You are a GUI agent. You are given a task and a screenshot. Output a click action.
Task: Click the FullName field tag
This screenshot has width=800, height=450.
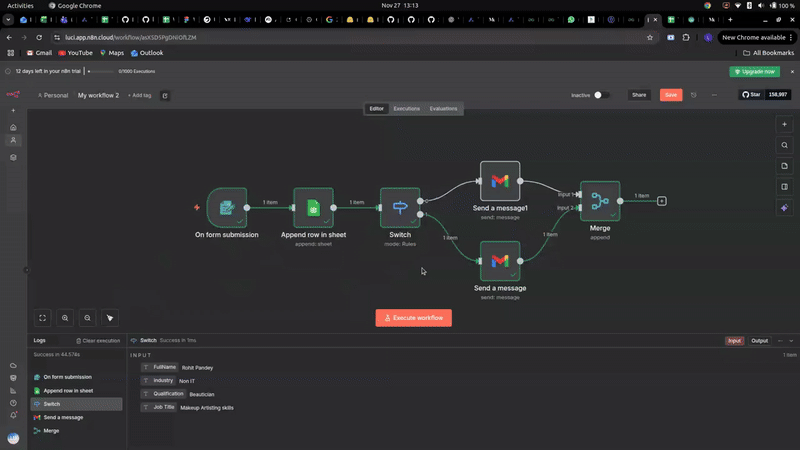(159, 367)
